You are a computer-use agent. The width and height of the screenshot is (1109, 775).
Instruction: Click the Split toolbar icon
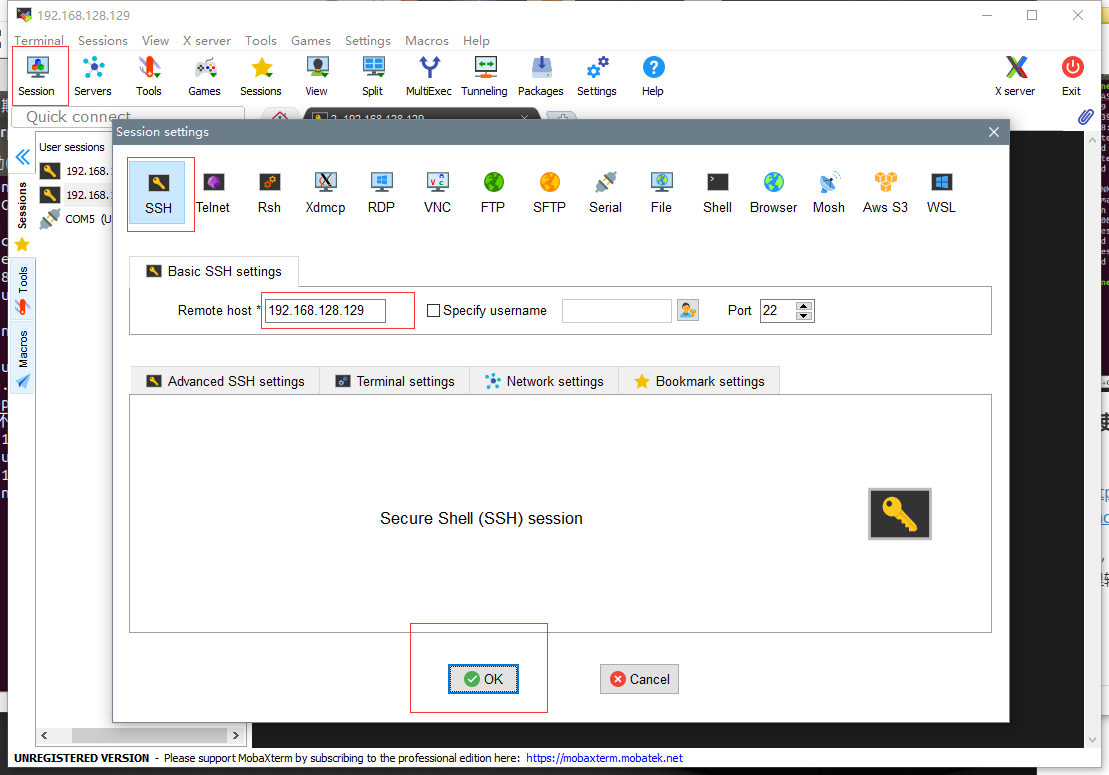(x=373, y=76)
